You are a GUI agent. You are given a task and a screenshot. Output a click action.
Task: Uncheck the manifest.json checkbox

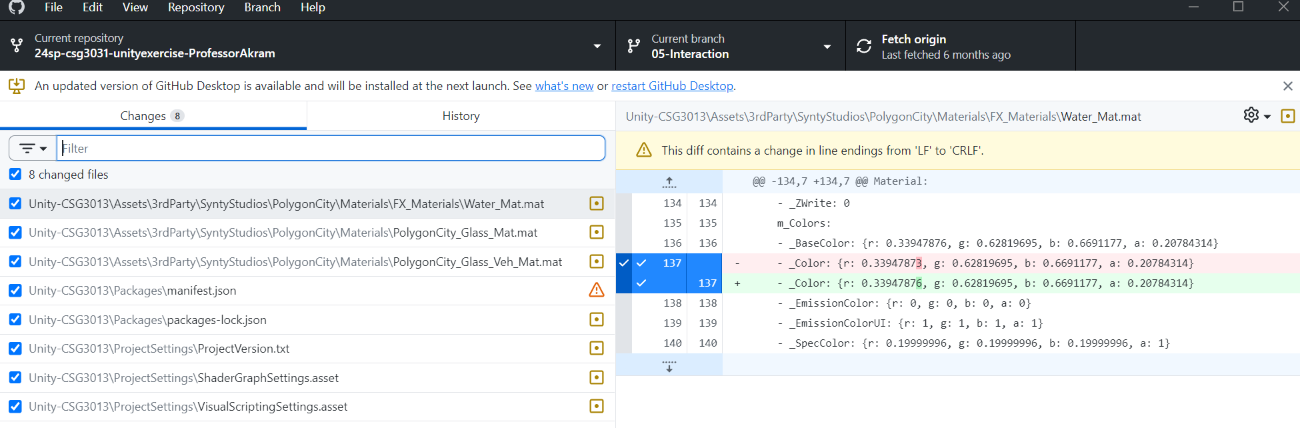pos(14,290)
